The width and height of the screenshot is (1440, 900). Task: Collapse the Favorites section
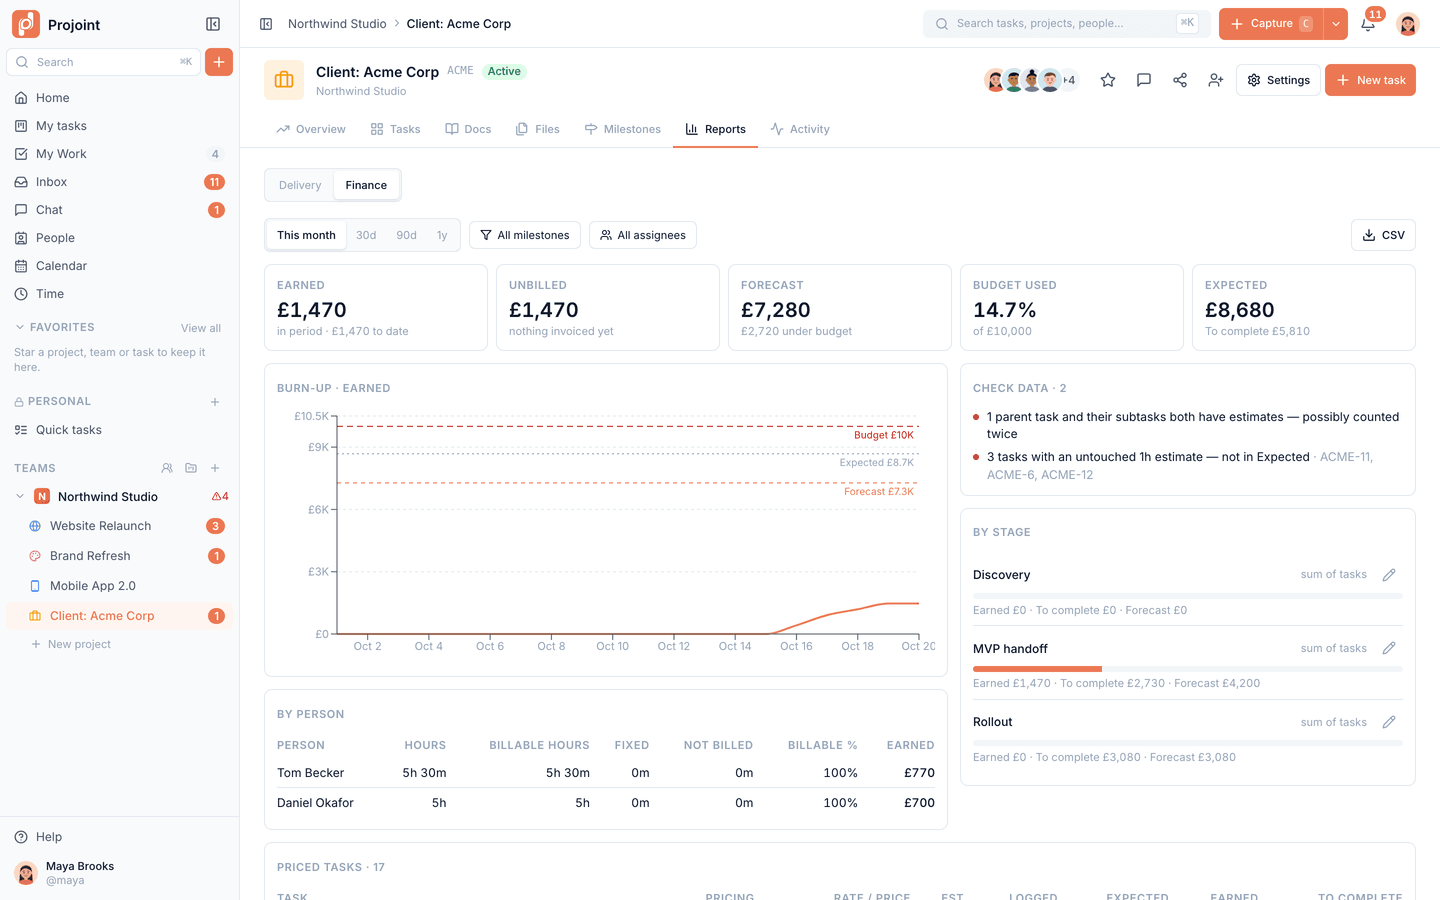click(x=20, y=327)
